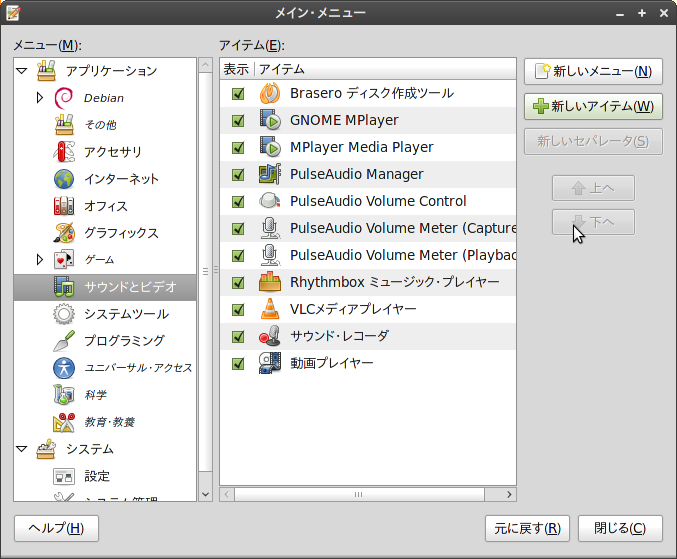
Task: Click the Brasero disc icon
Action: tap(270, 93)
